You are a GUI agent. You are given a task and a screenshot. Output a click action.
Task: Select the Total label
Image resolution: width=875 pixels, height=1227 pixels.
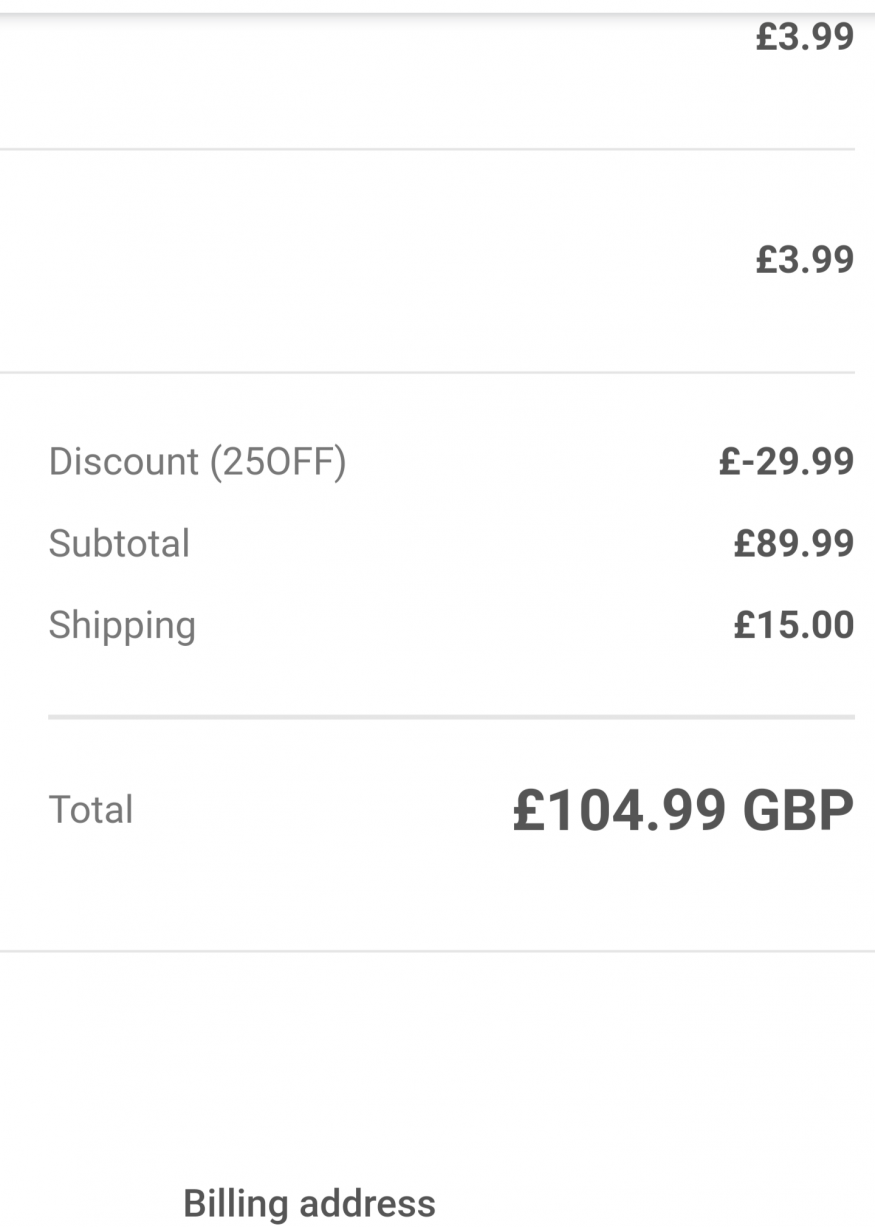tap(91, 809)
